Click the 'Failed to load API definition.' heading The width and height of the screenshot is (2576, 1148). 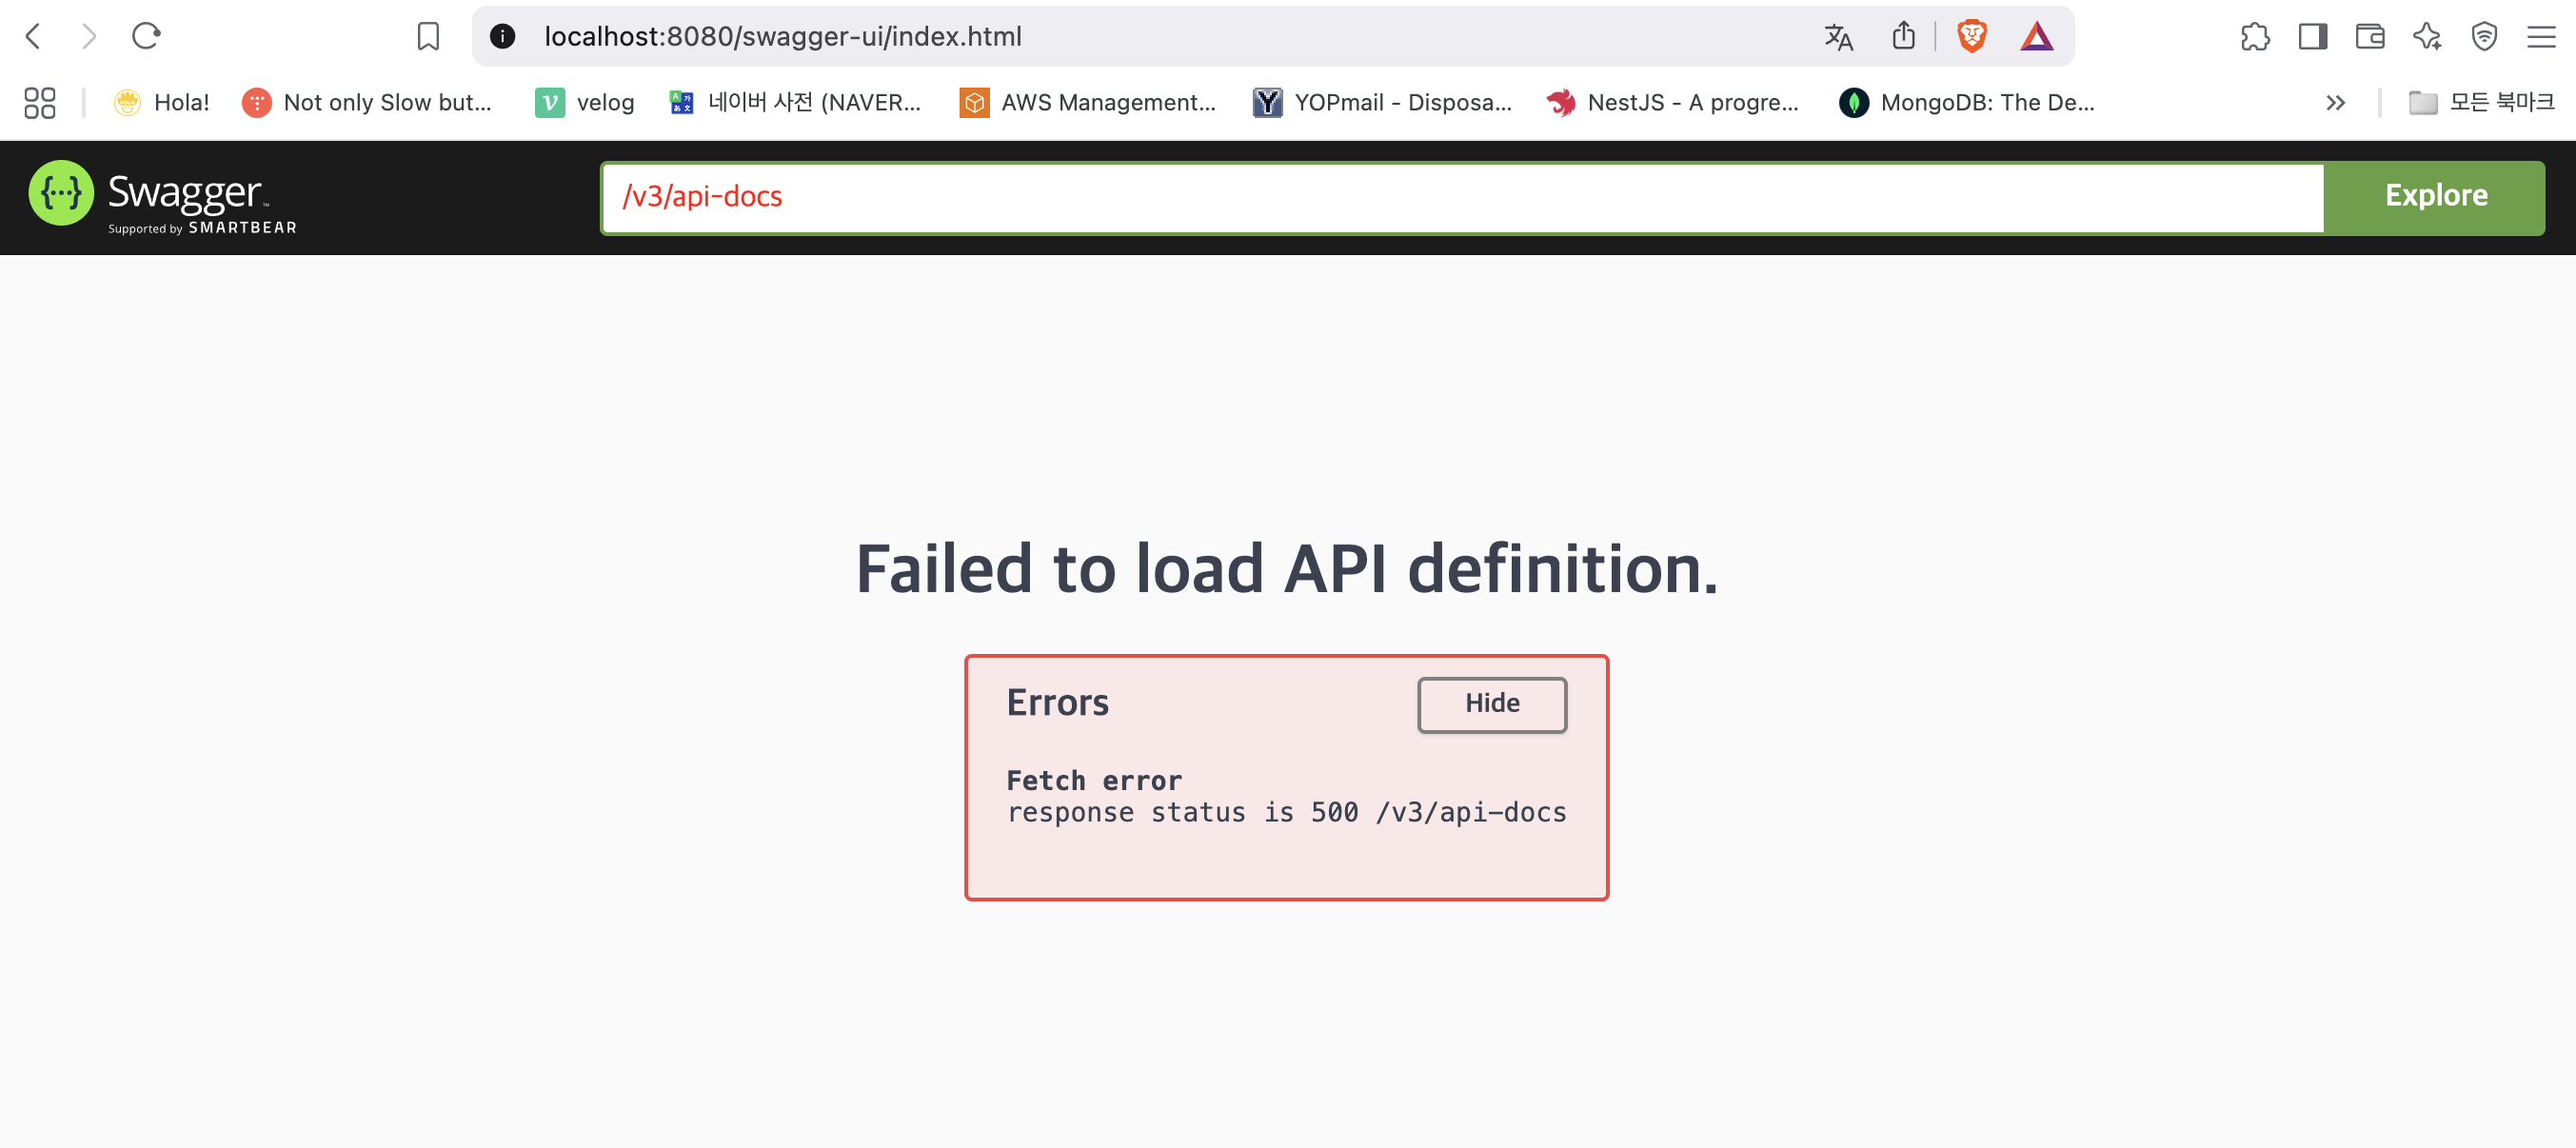(x=1287, y=568)
